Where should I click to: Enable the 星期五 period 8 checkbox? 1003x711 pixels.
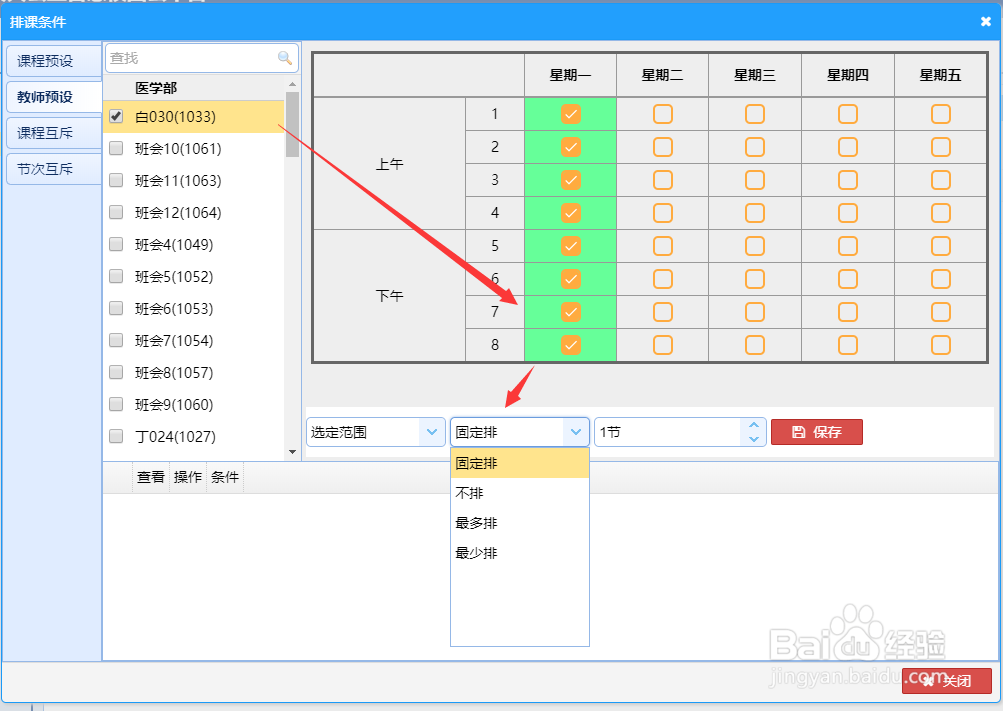pos(940,344)
